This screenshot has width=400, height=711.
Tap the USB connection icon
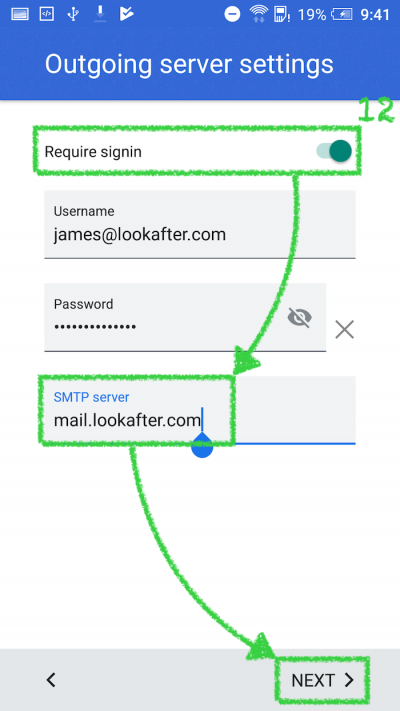tap(73, 15)
